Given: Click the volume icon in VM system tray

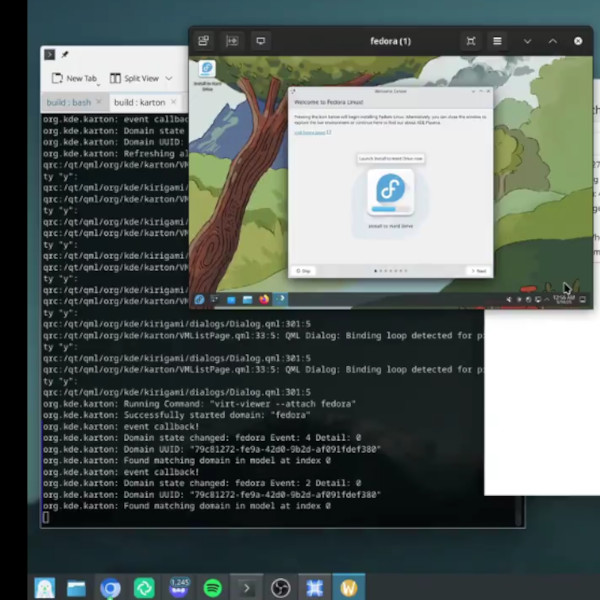Looking at the screenshot, I should (x=509, y=300).
